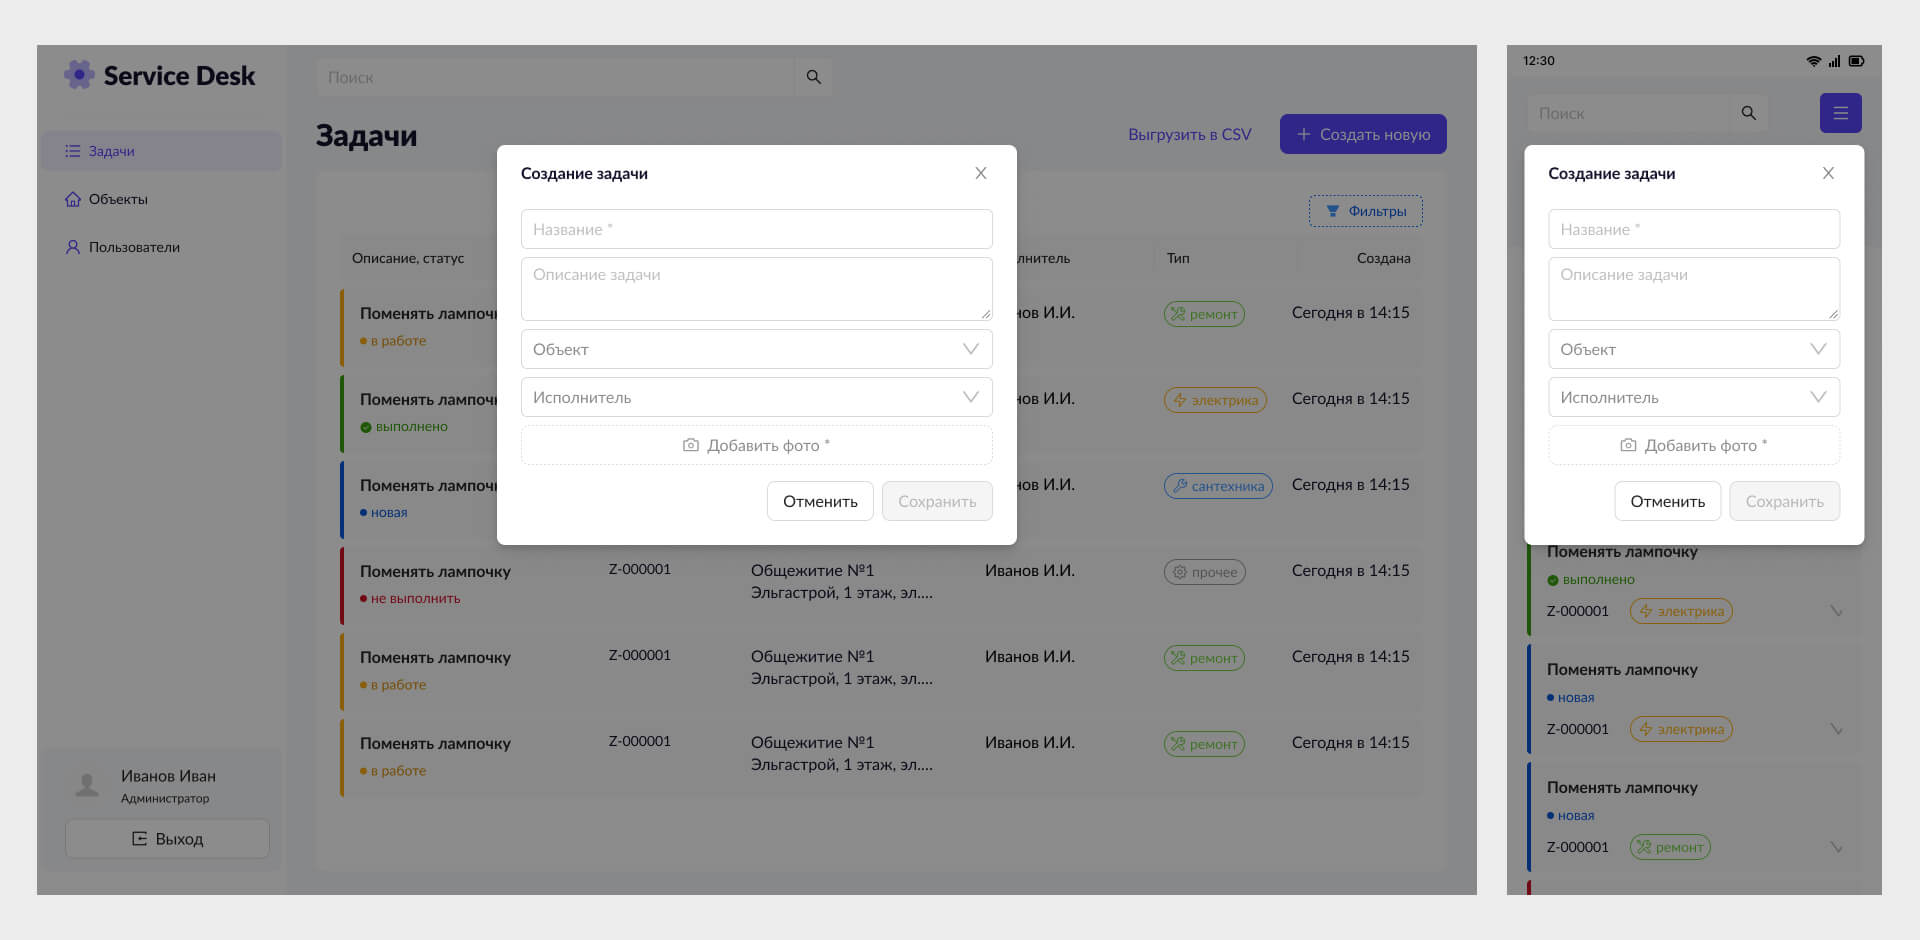1920x940 pixels.
Task: Click the battery icon in mobile status bar
Action: point(1856,61)
